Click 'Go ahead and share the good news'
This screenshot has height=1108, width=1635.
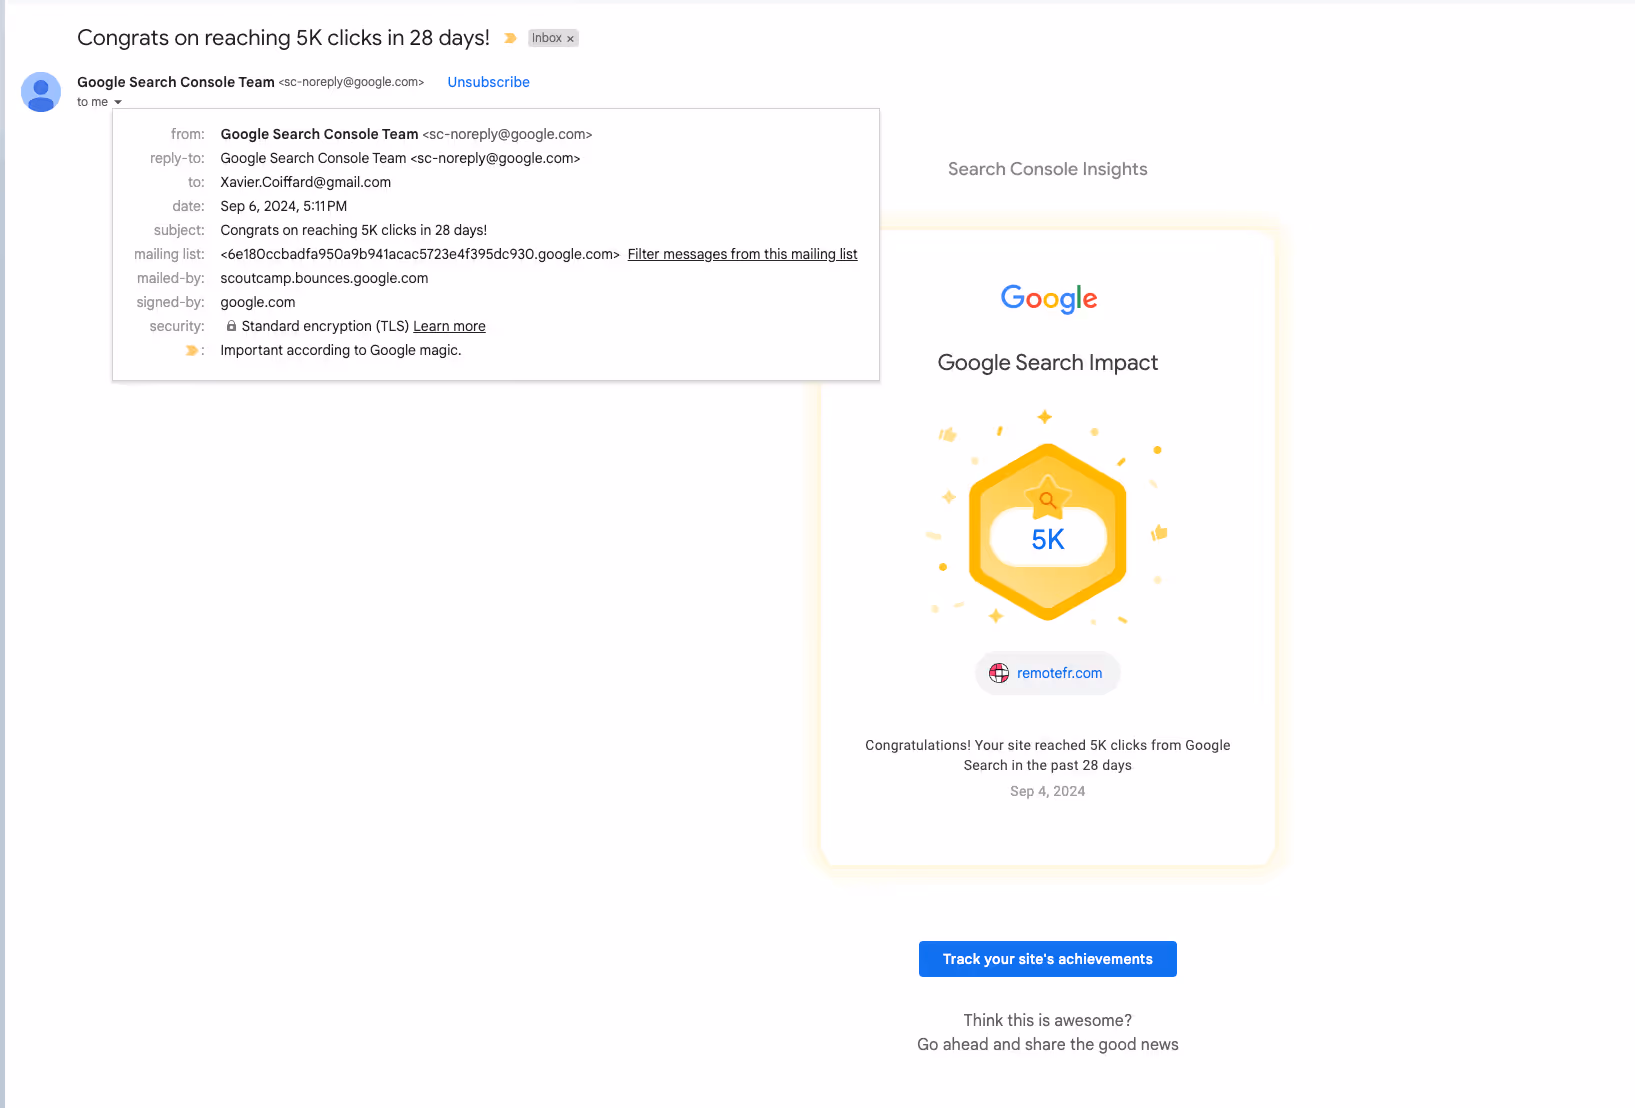[x=1047, y=1044]
